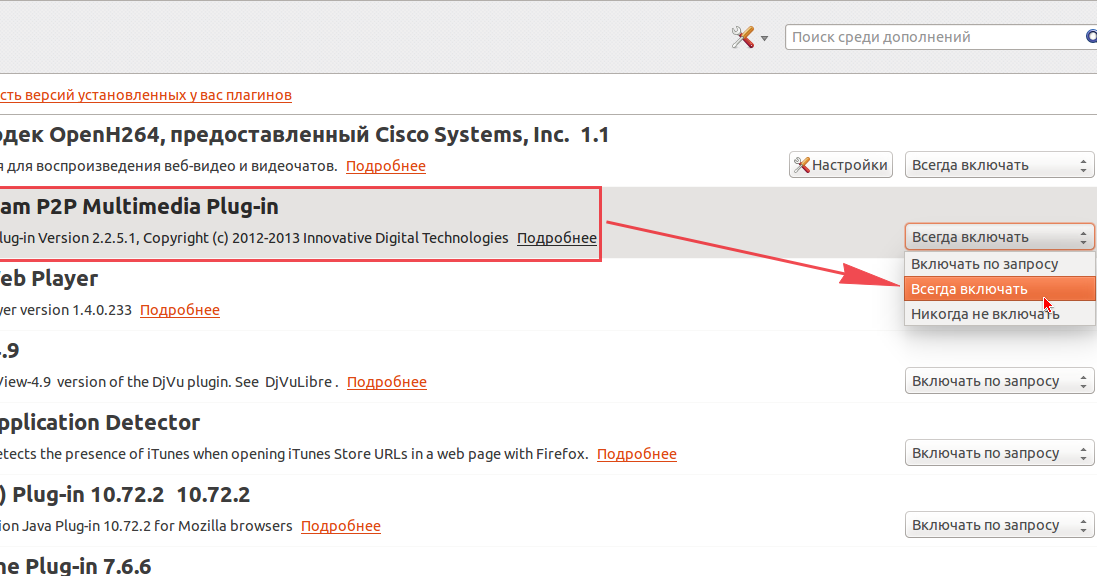Choose Никогда не включать in open list
The height and width of the screenshot is (576, 1097).
click(x=999, y=314)
